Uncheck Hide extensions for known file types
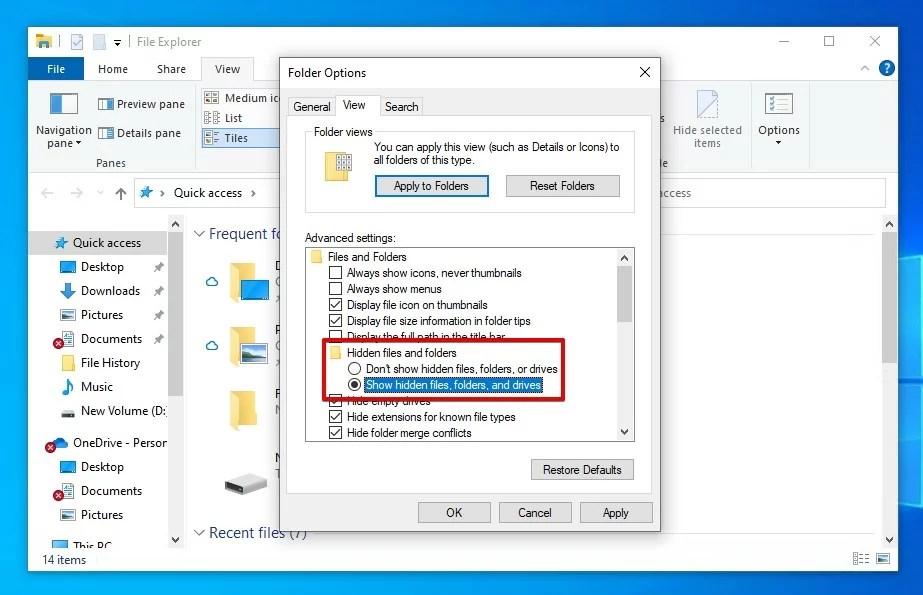 (336, 418)
